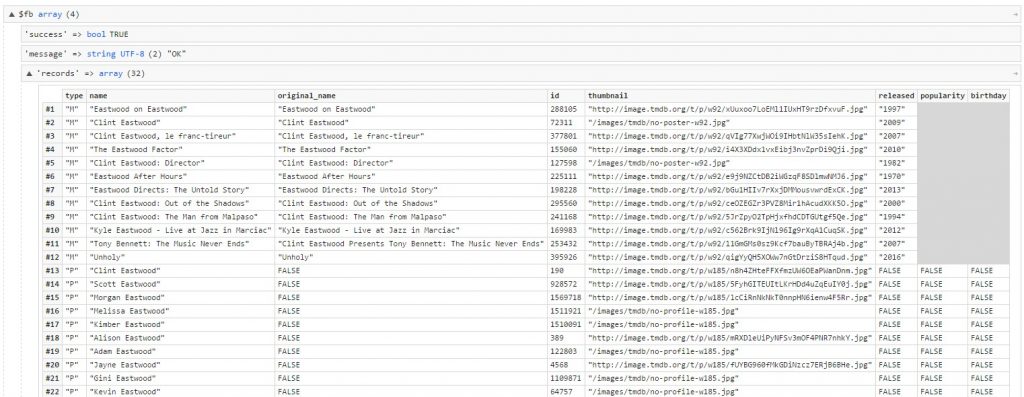Click id cell 395926
Viewport: 1024px width, 397px height.
click(x=566, y=257)
